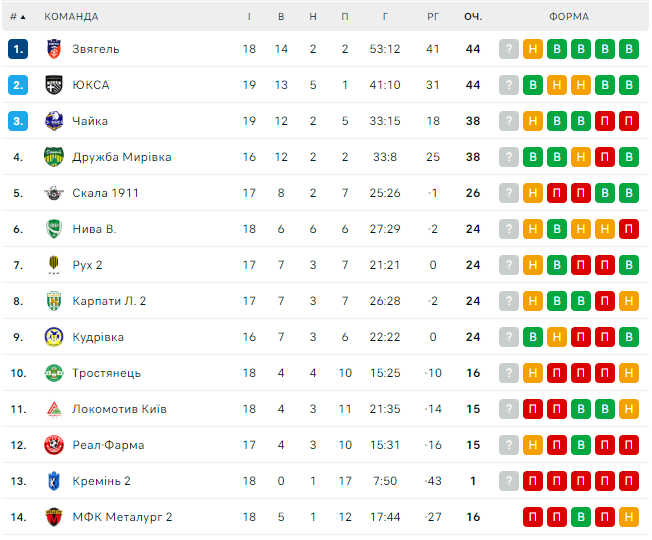Sort standings by ОЧ. points column
Viewport: 652px width, 540px height.
[473, 17]
